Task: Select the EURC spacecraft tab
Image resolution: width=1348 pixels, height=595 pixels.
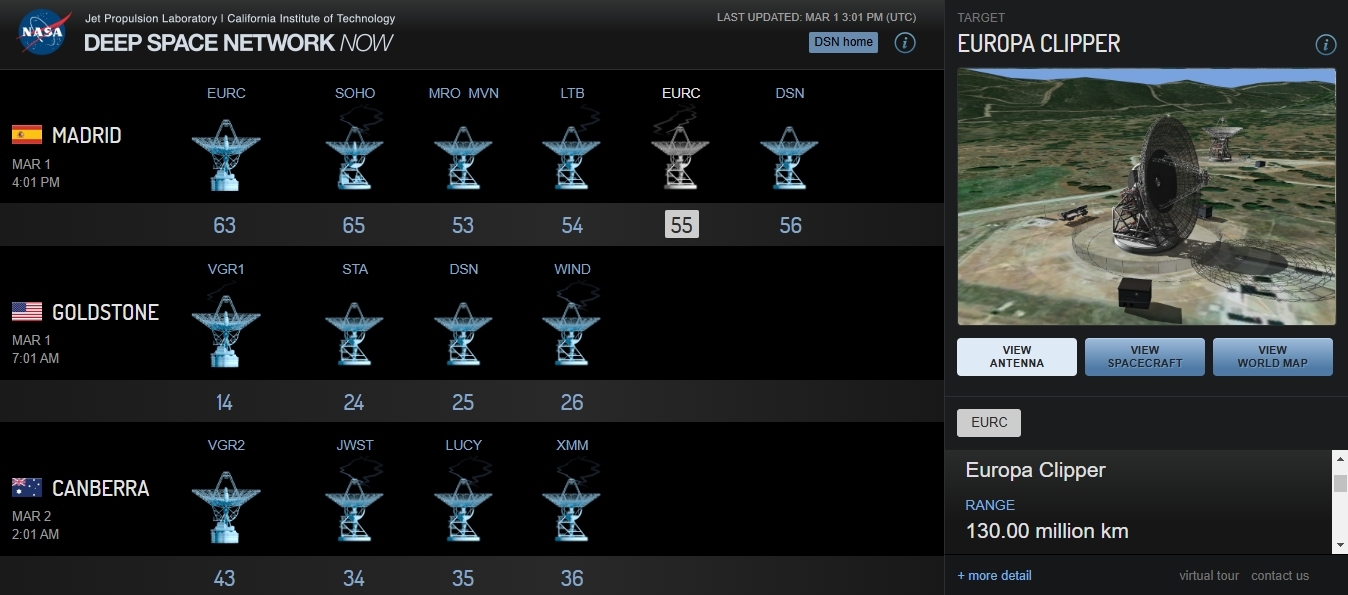Action: point(989,422)
